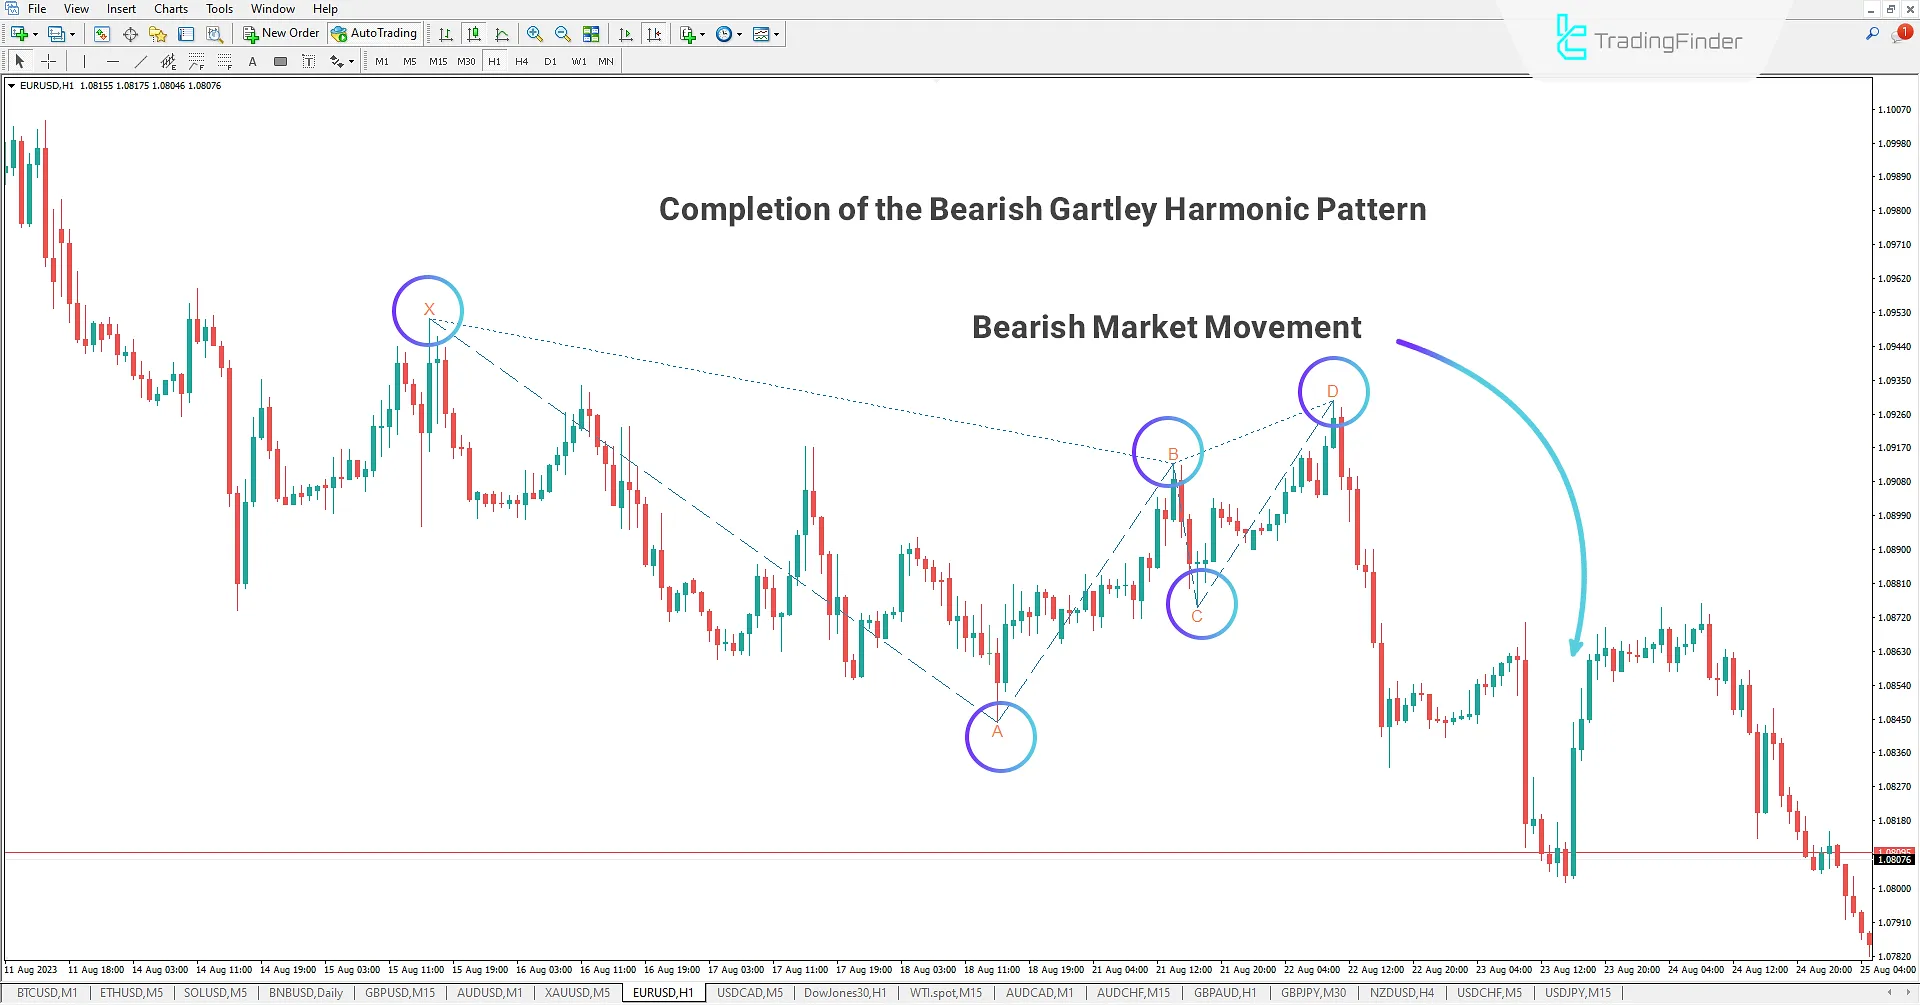Switch chart to candlestick display

[x=473, y=33]
